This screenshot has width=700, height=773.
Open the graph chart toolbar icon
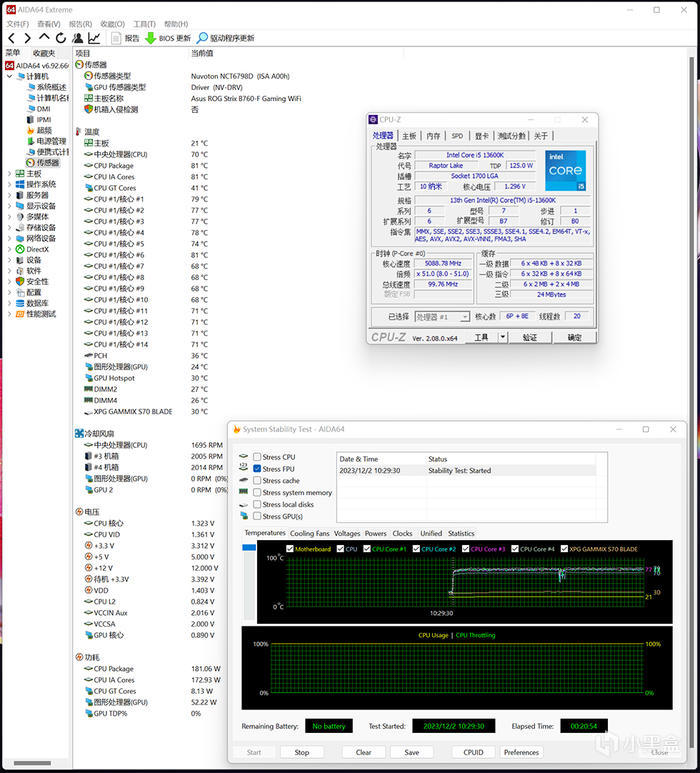94,38
